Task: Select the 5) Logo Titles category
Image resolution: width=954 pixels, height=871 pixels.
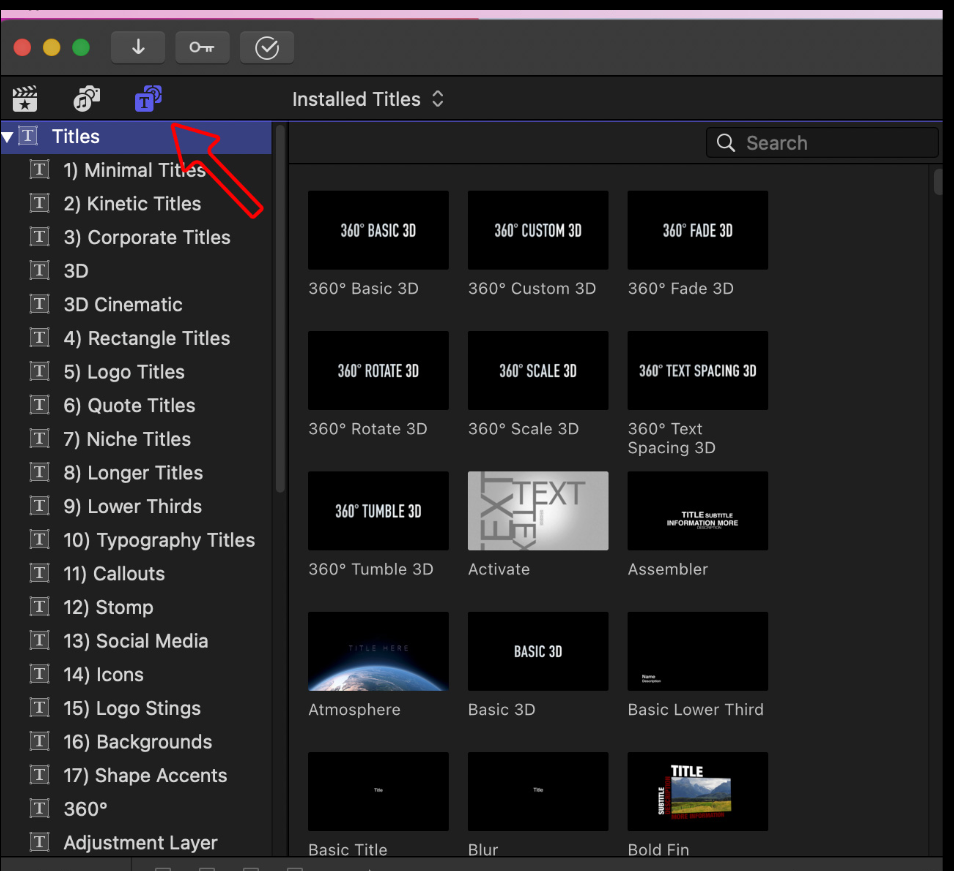Action: (136, 372)
